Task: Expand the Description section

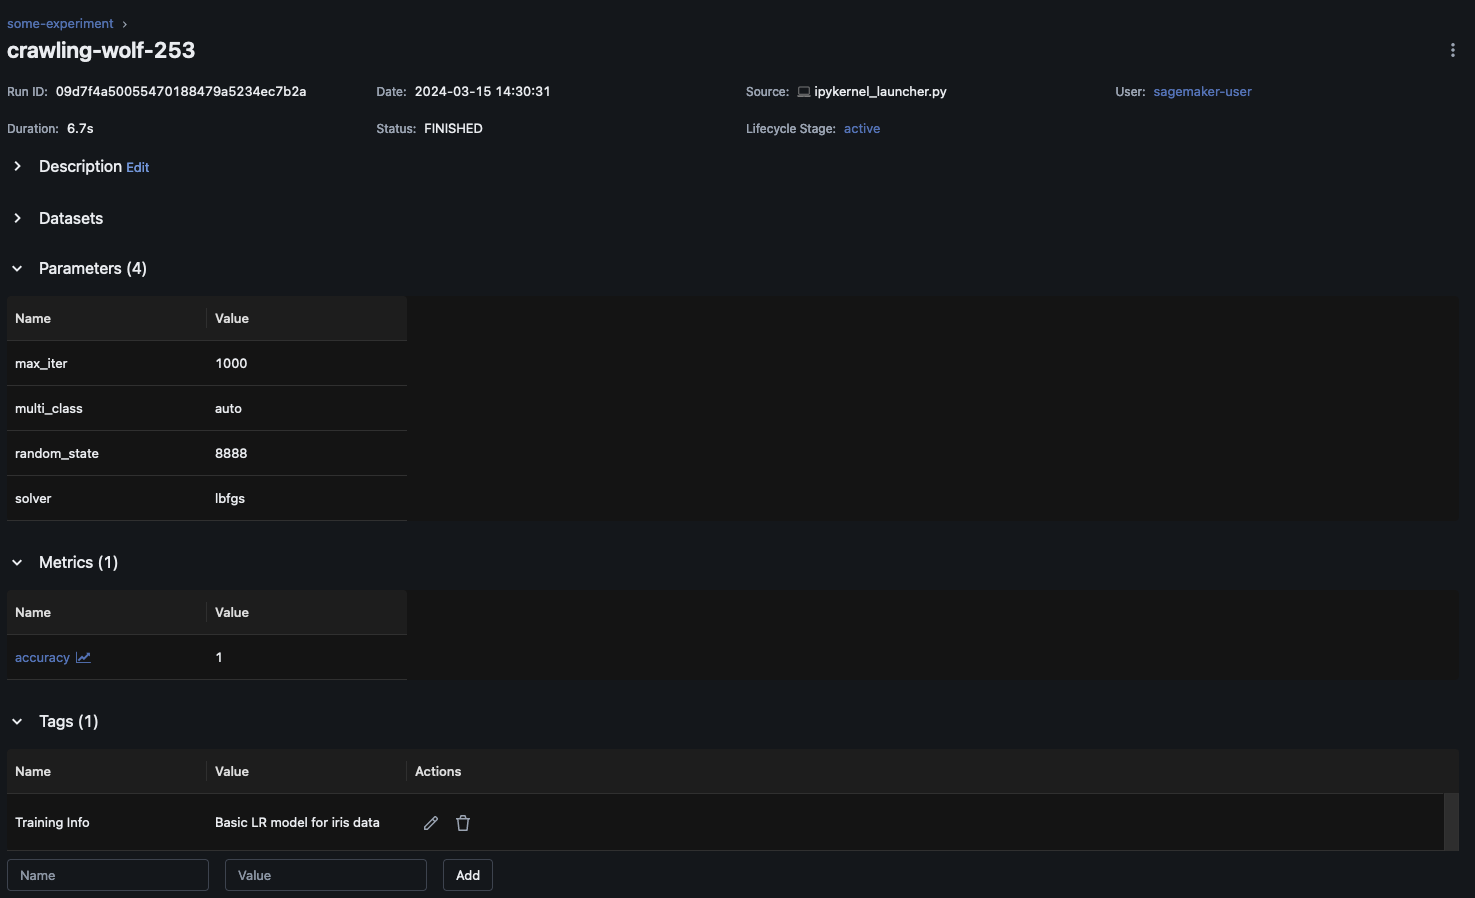Action: 18,167
